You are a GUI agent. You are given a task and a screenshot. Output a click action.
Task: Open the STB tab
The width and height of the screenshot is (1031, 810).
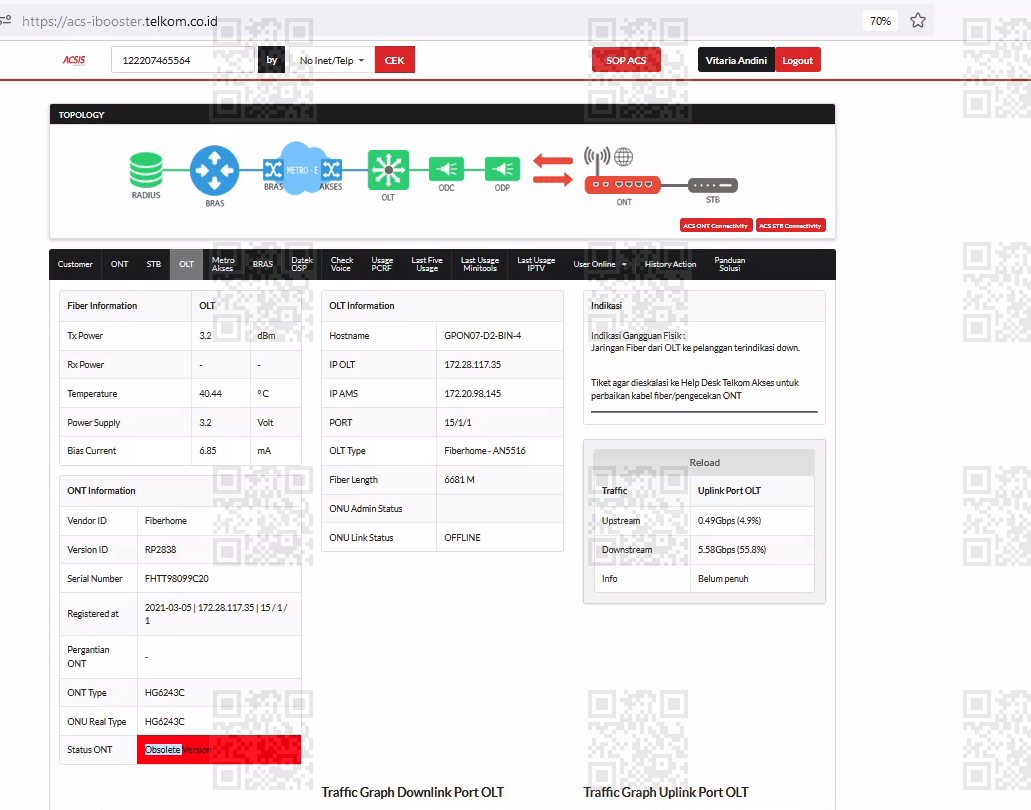click(153, 264)
